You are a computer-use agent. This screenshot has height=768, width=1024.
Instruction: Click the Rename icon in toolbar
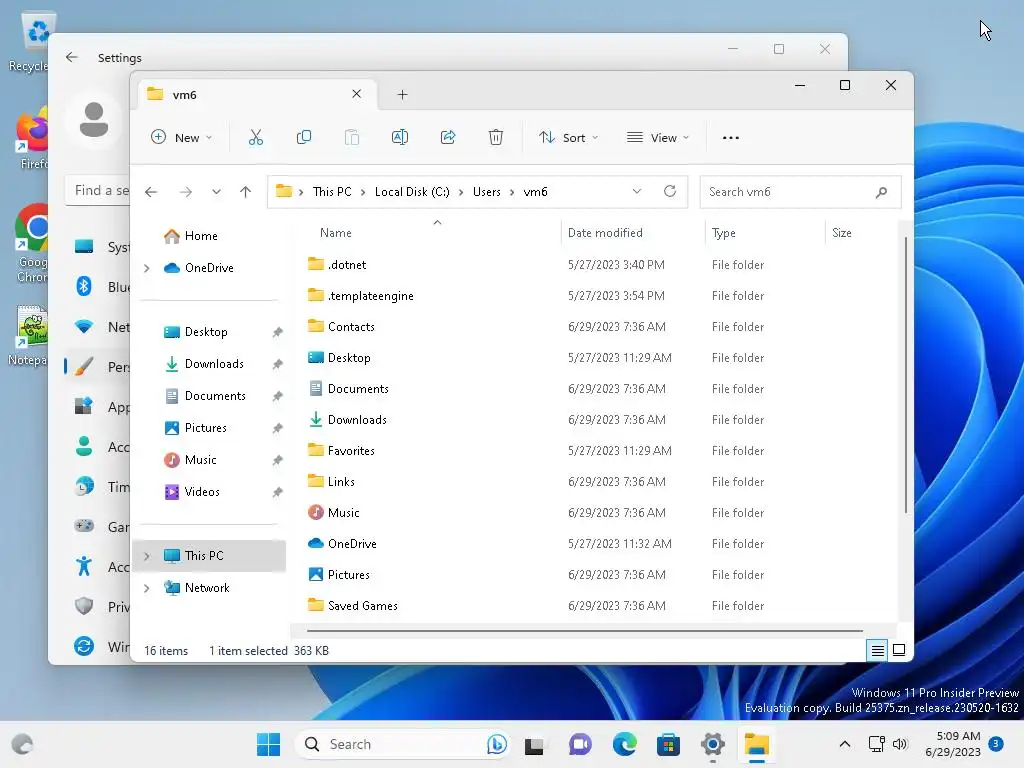400,137
